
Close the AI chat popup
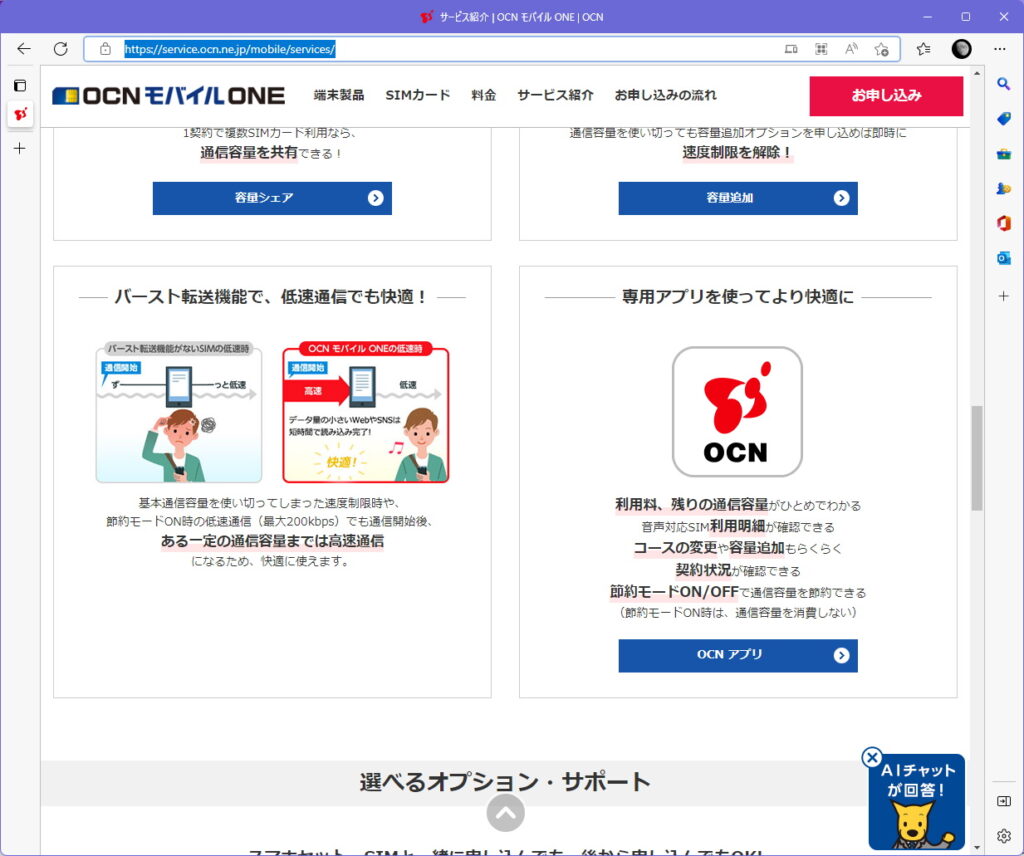coord(872,757)
